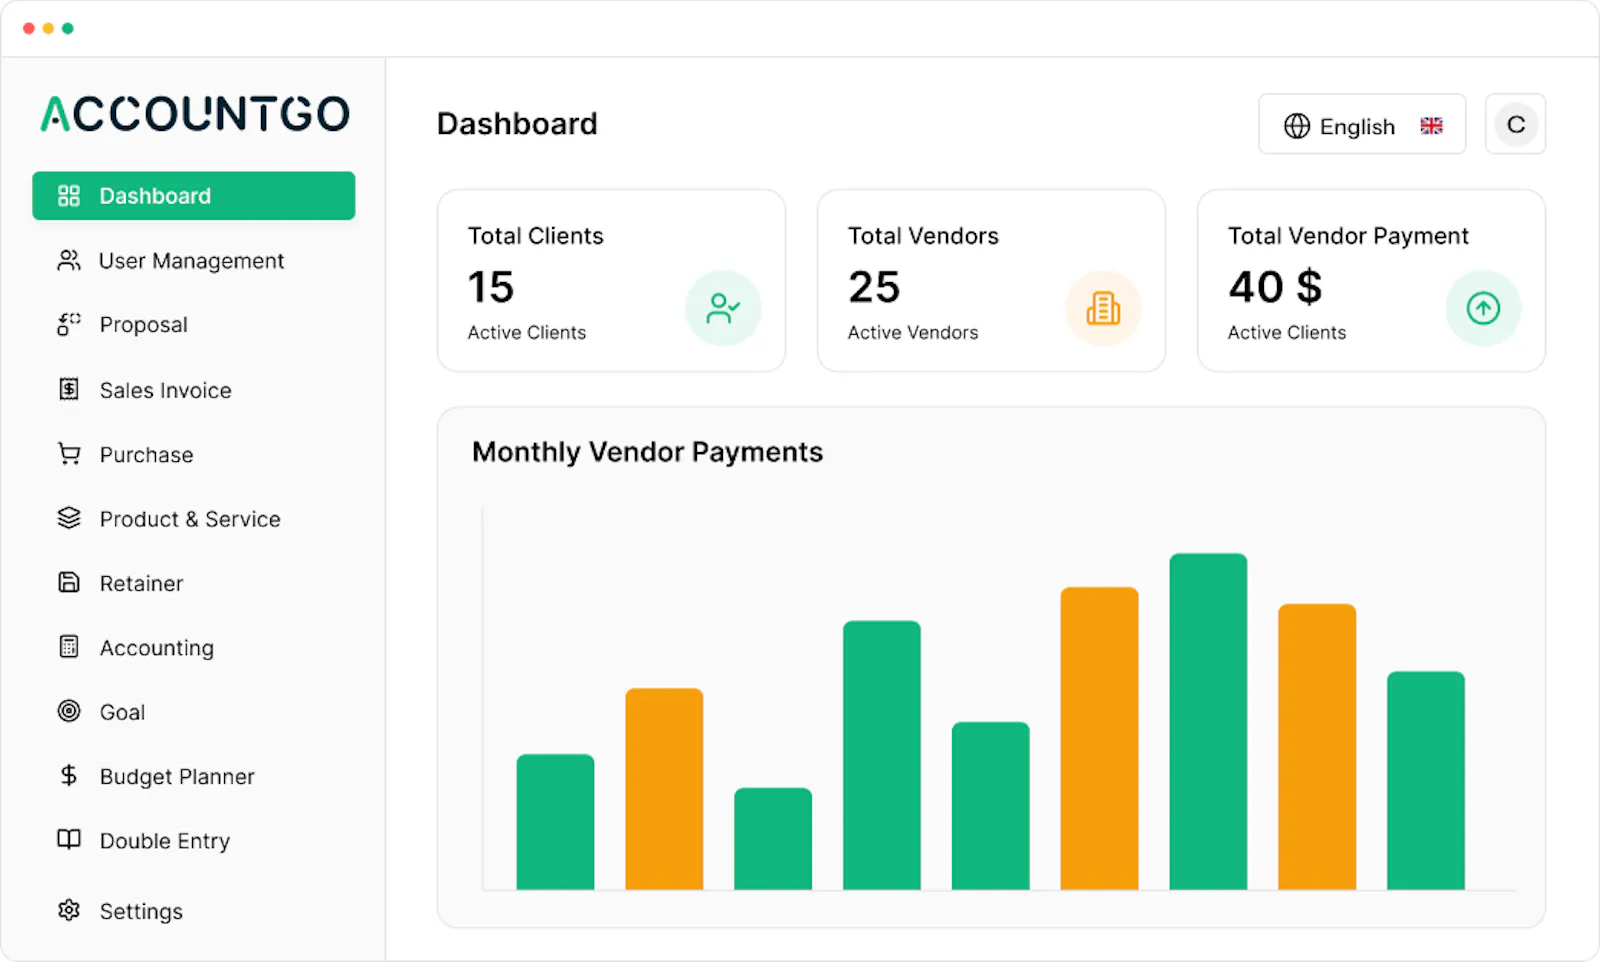This screenshot has height=962, width=1600.
Task: Select Double Entry label
Action: pos(165,841)
